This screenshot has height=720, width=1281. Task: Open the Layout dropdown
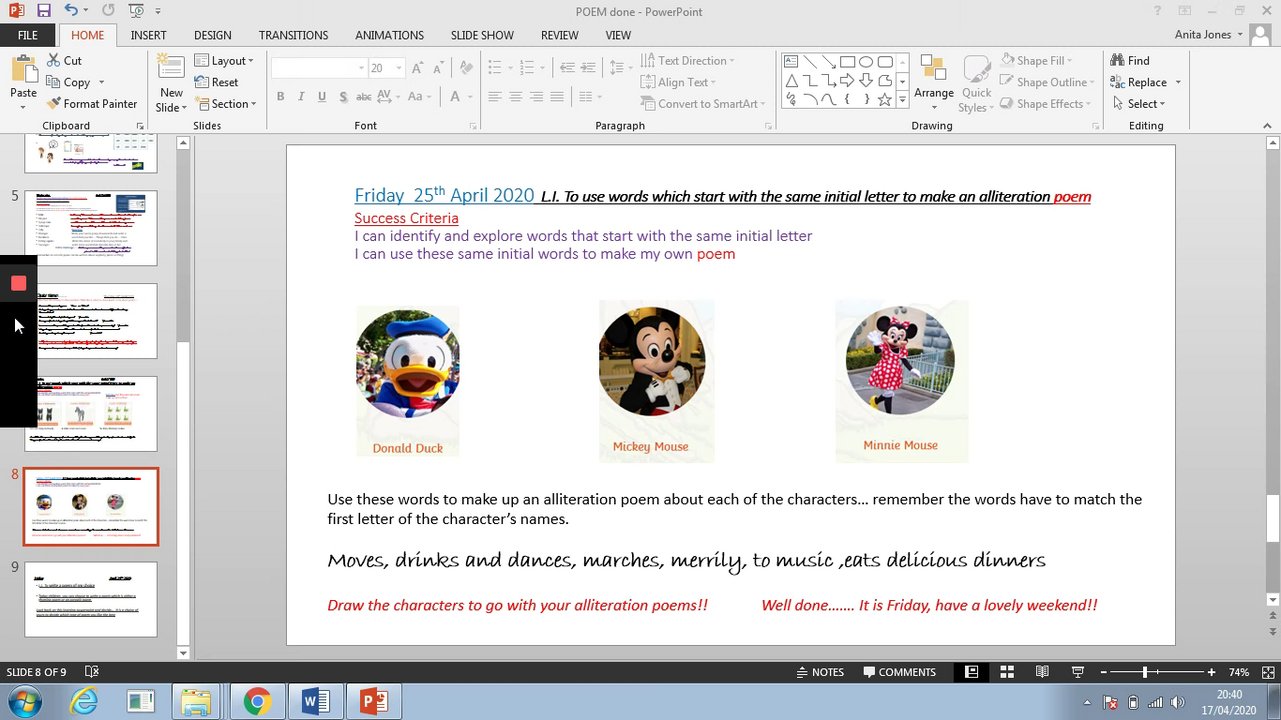(224, 61)
